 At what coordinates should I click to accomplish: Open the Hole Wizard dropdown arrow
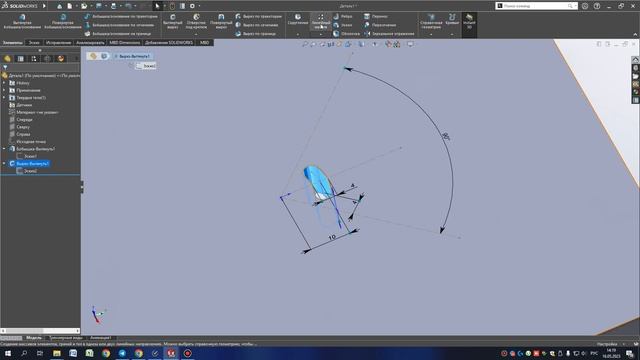click(196, 35)
